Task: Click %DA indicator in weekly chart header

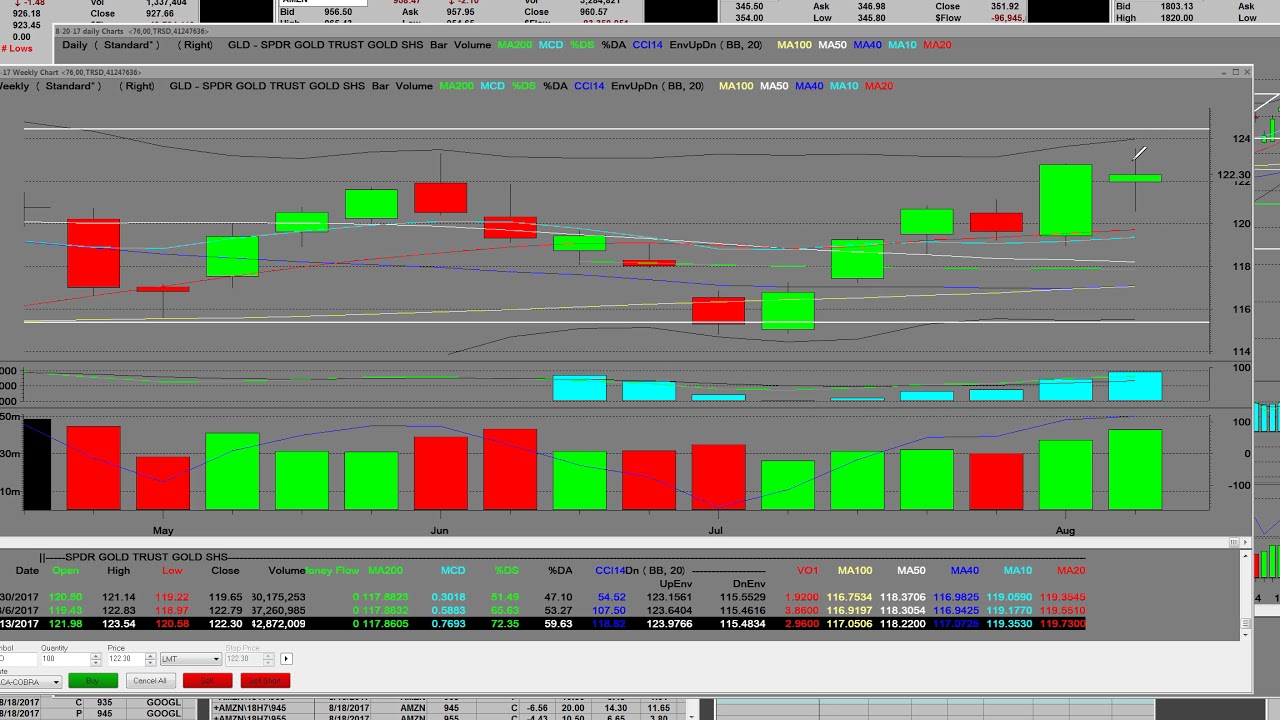Action: click(x=555, y=86)
